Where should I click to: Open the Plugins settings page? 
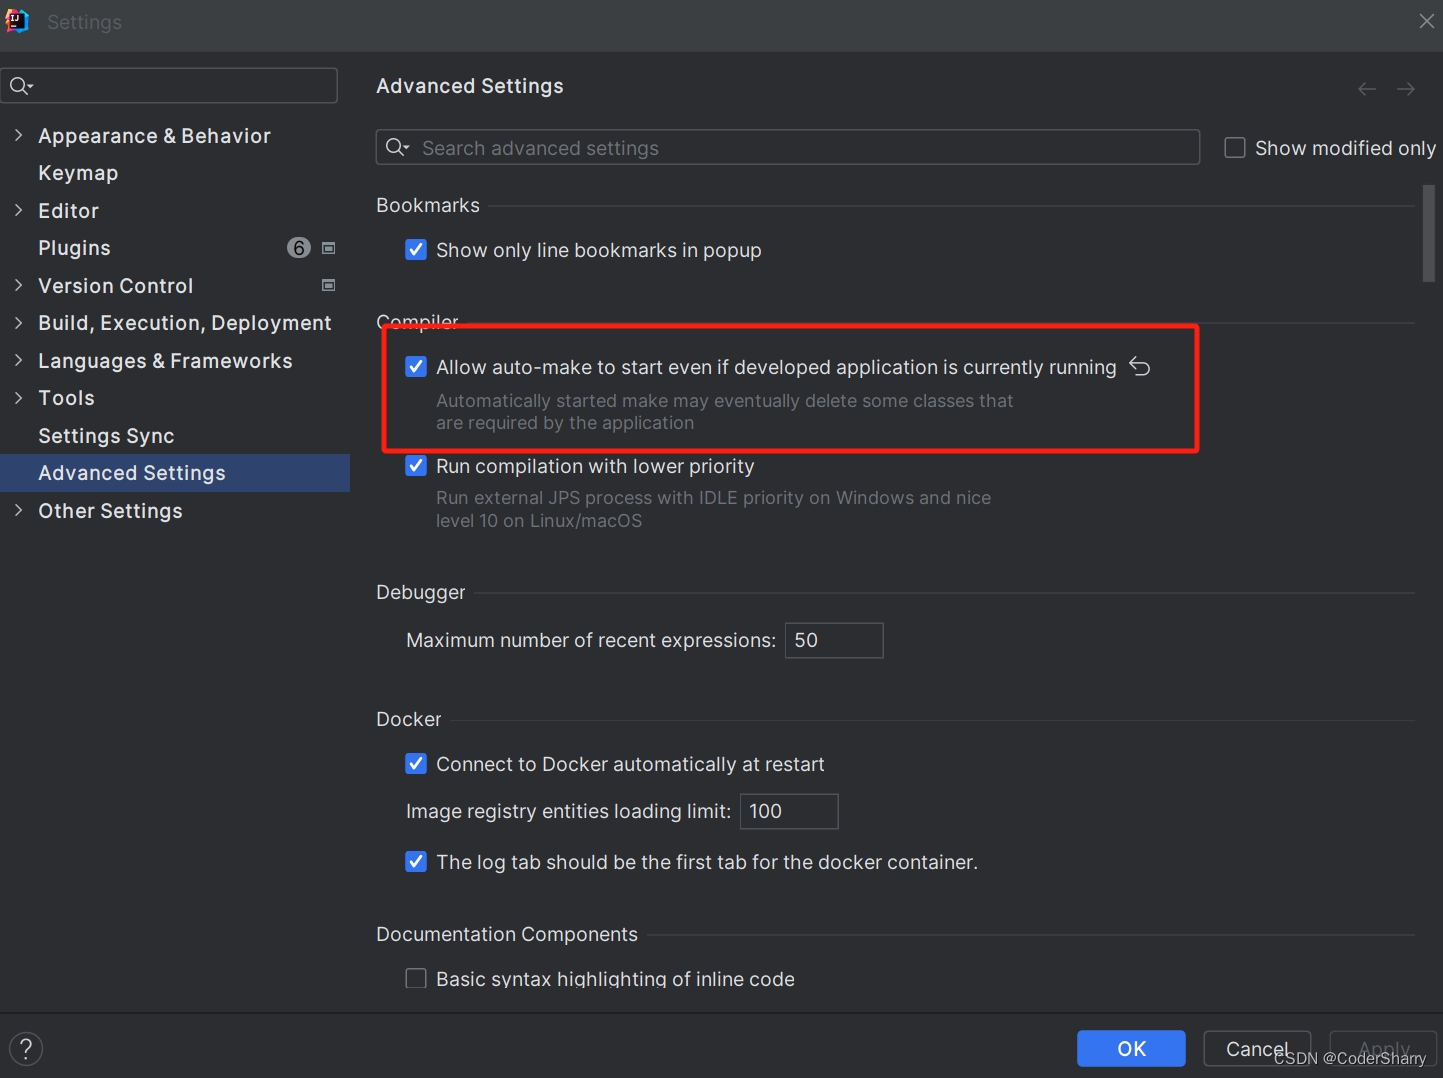click(74, 248)
